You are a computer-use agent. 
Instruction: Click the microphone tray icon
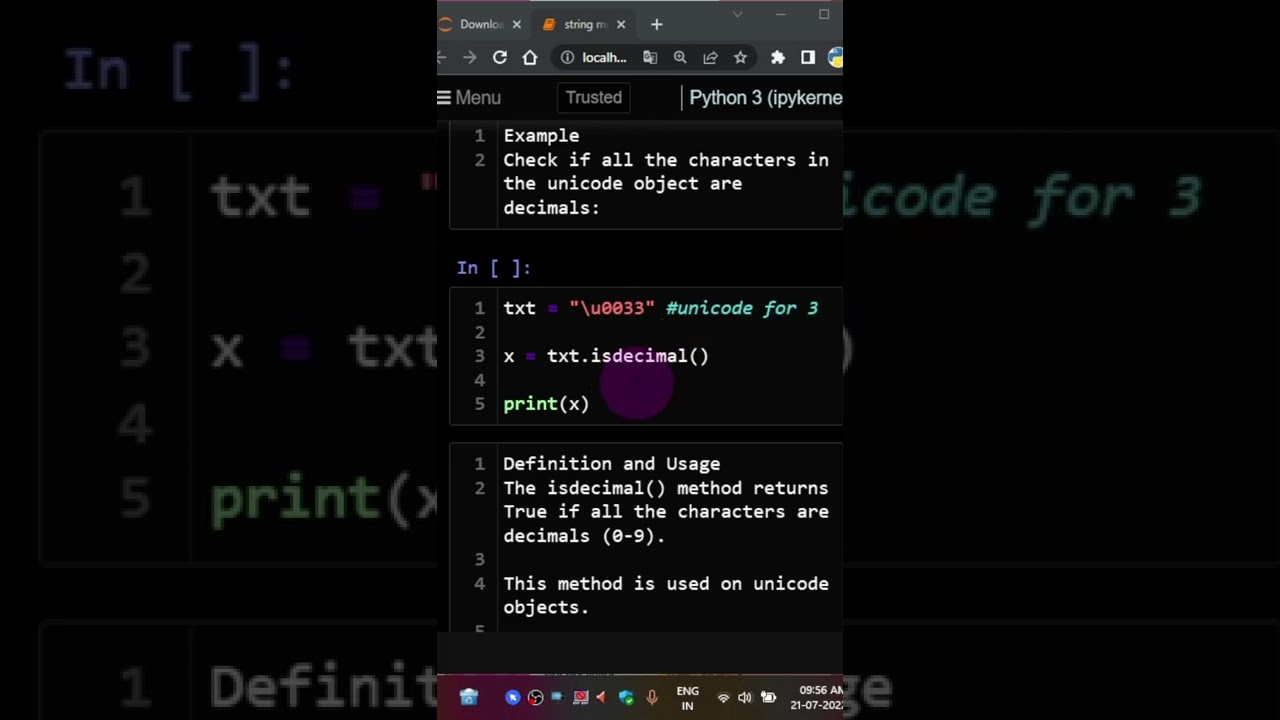[652, 698]
